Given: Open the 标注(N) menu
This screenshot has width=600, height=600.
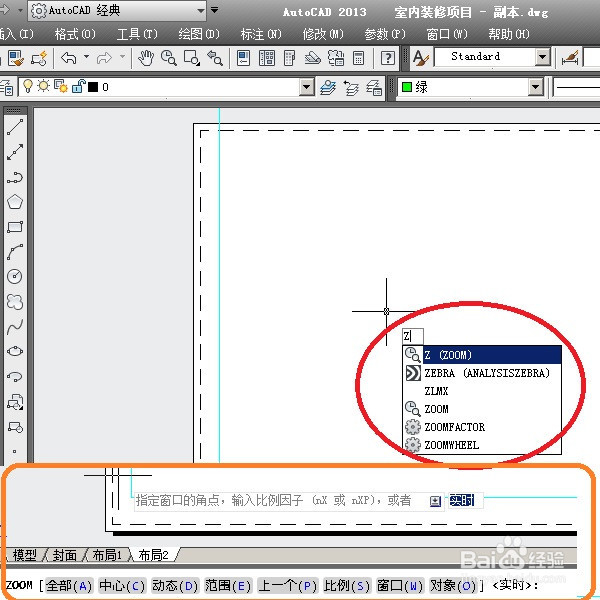Looking at the screenshot, I should click(x=261, y=34).
